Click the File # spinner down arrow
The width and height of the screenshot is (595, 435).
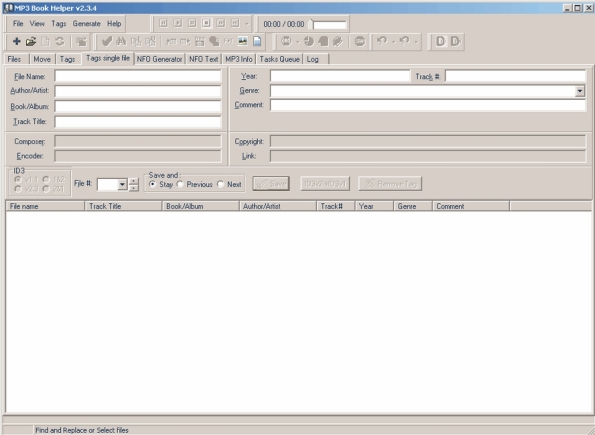(134, 188)
